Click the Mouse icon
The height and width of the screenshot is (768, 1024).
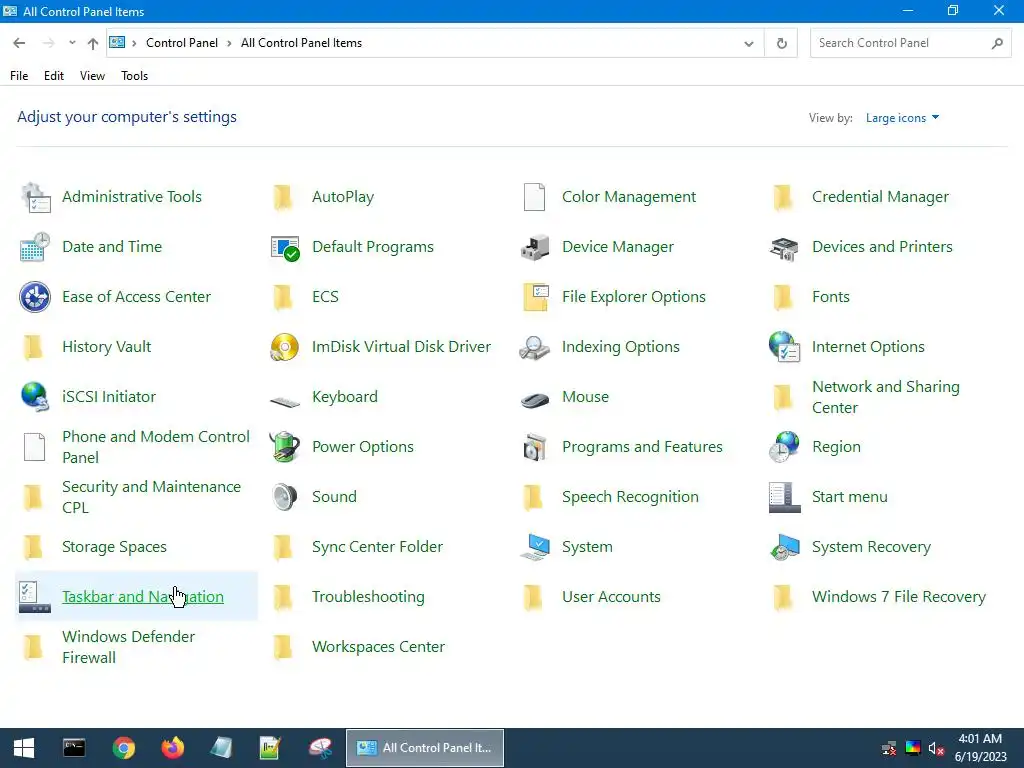pyautogui.click(x=535, y=398)
